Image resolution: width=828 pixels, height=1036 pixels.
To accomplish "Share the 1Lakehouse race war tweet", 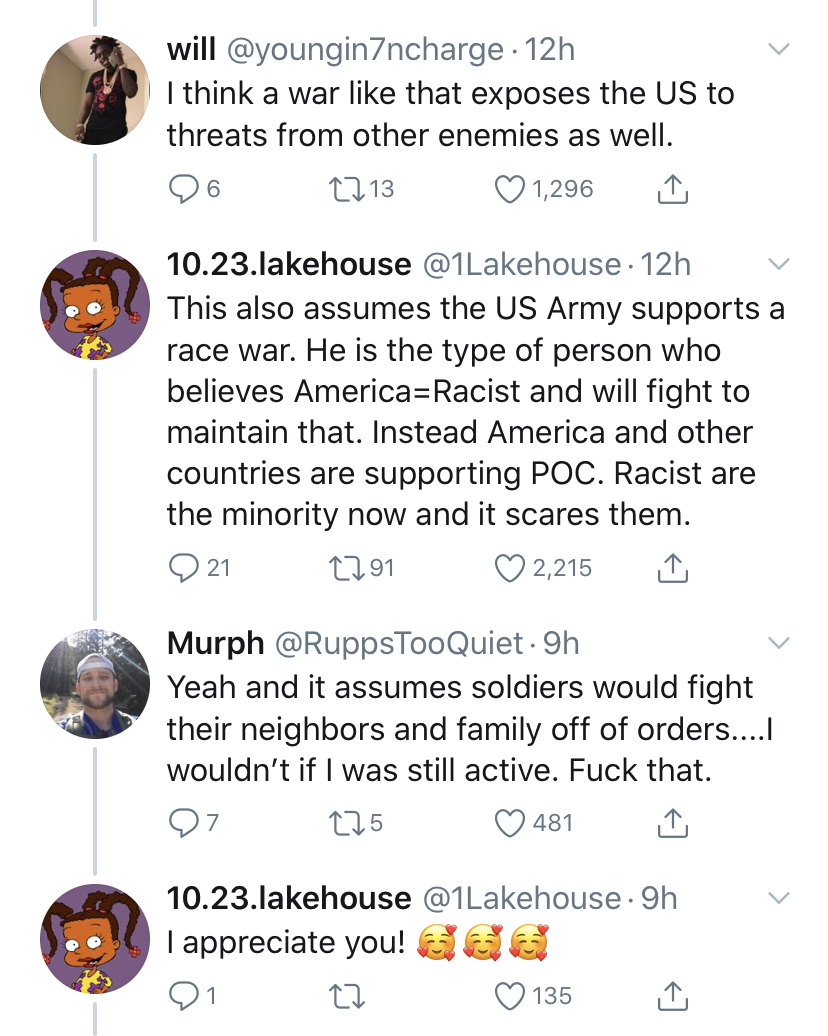I will click(x=672, y=568).
